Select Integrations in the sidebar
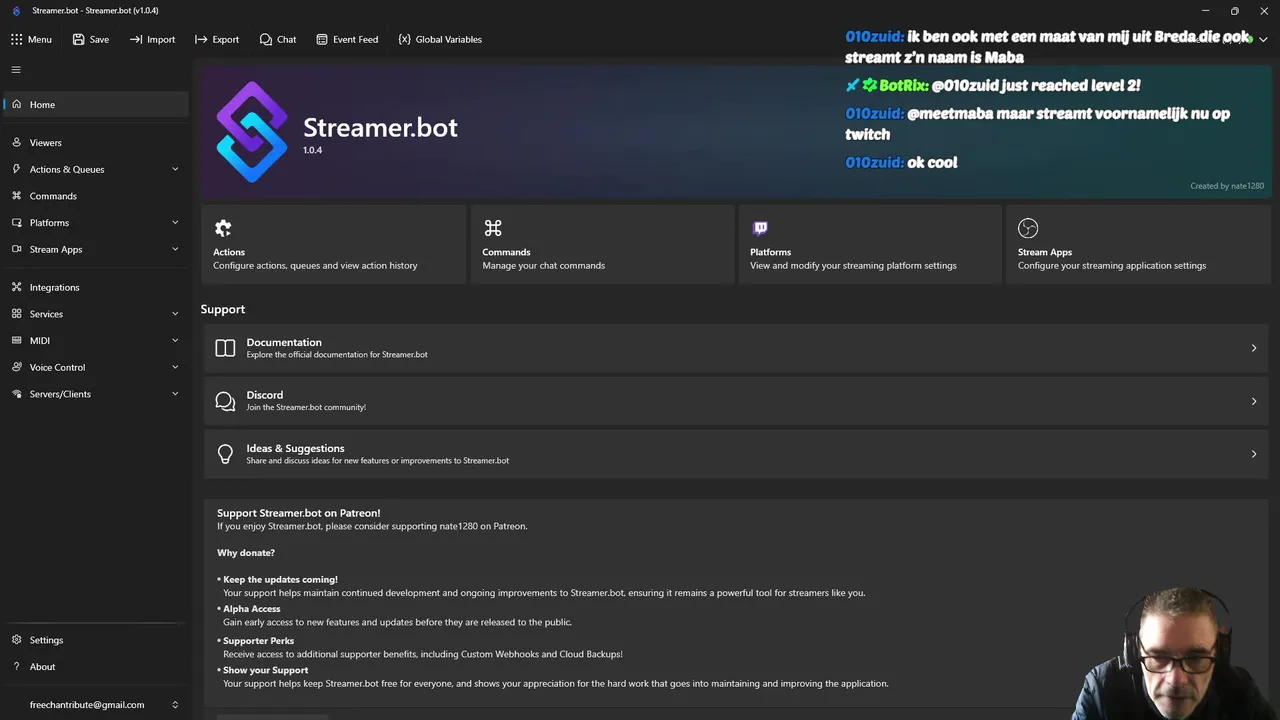The image size is (1280, 720). pos(95,287)
